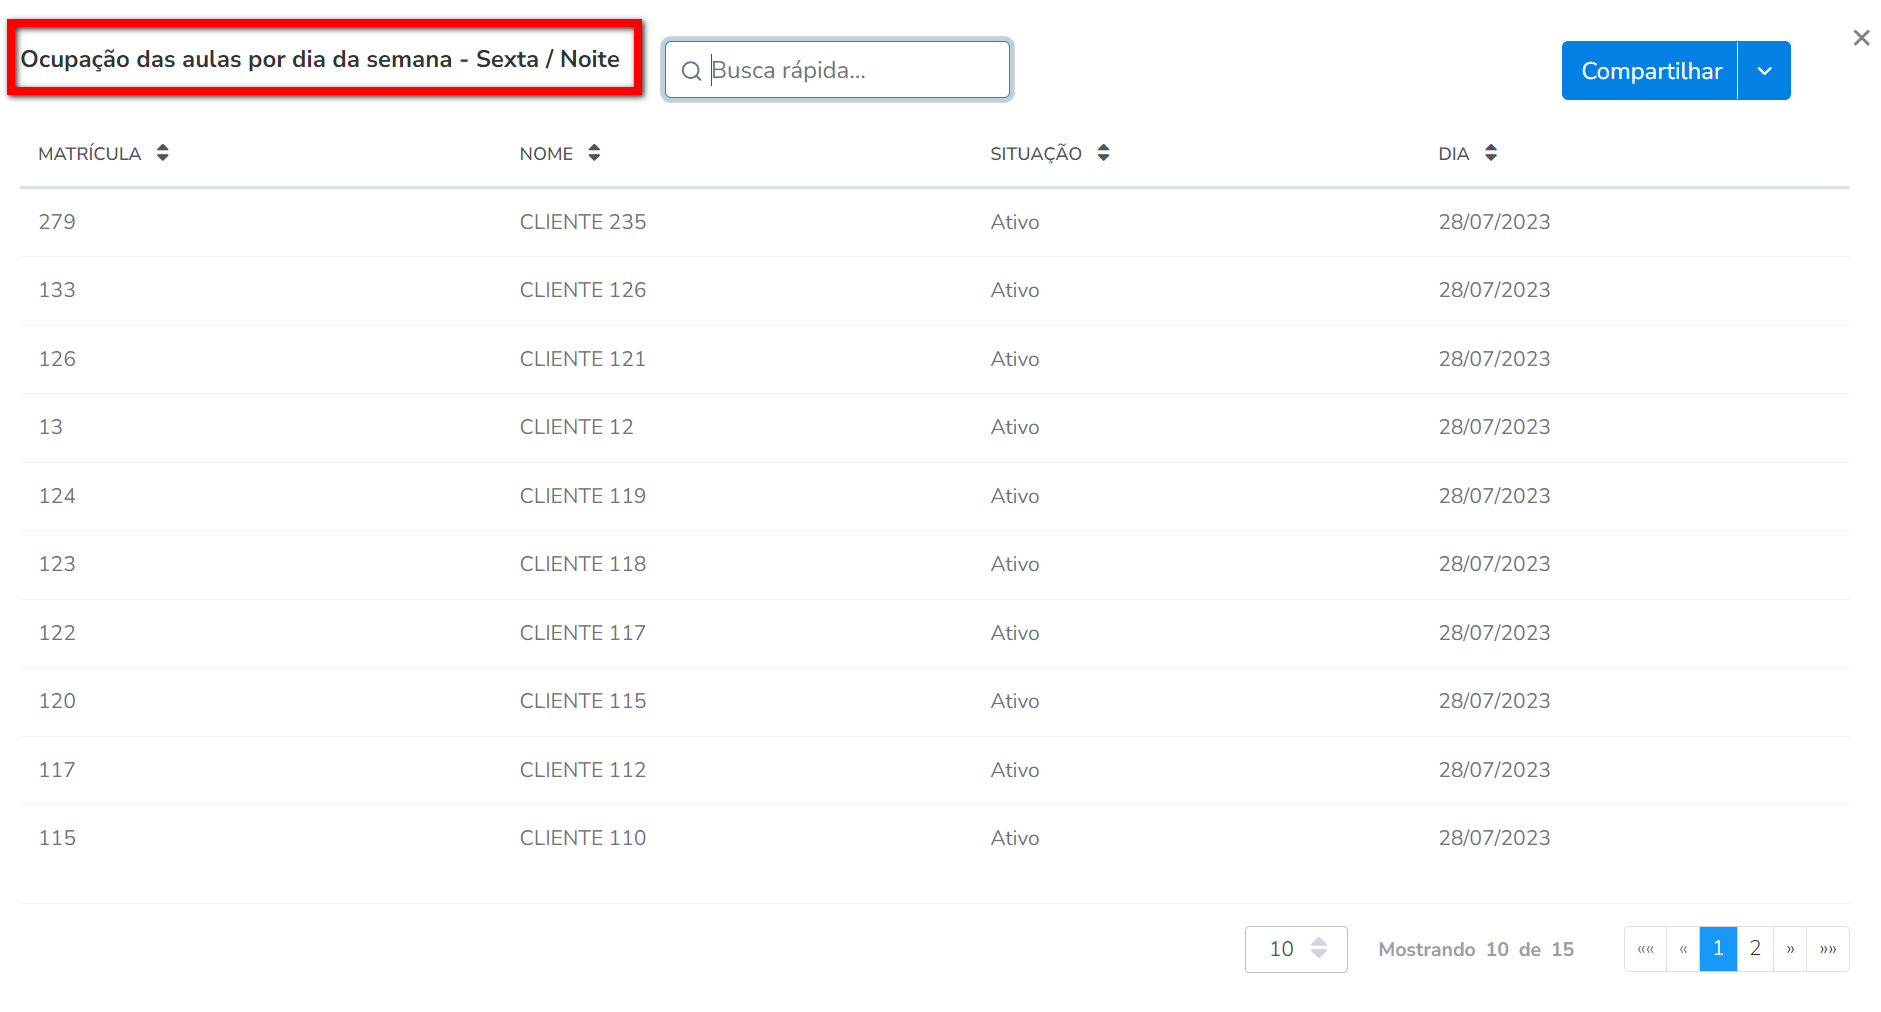Image resolution: width=1881 pixels, height=1012 pixels.
Task: Click the Compartilhar button
Action: (x=1650, y=71)
